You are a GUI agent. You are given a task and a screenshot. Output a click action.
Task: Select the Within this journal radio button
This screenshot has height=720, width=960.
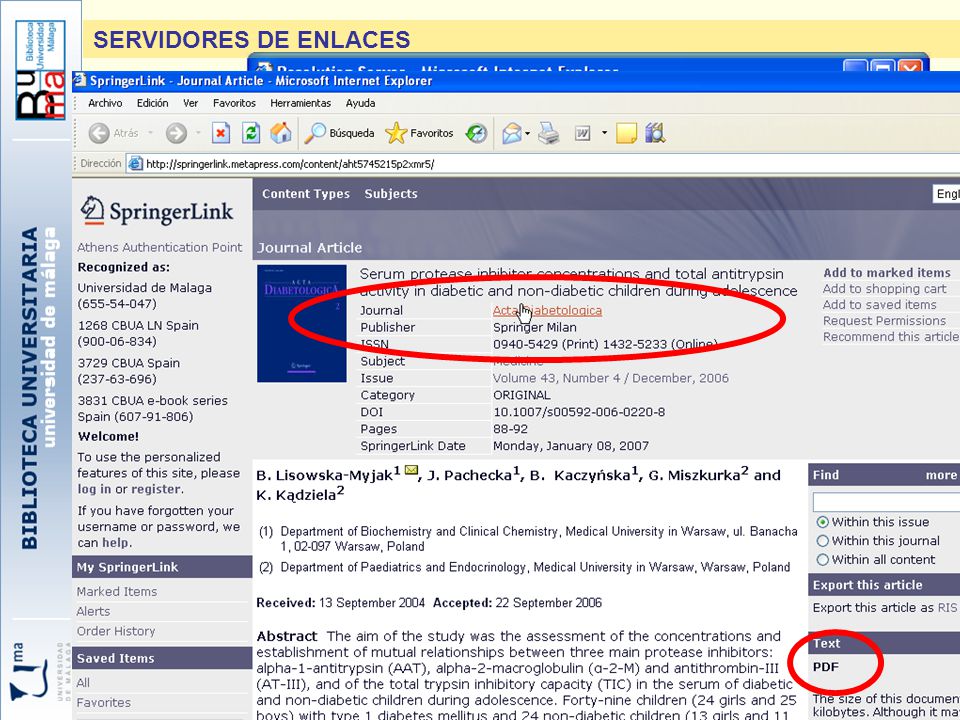tap(823, 541)
